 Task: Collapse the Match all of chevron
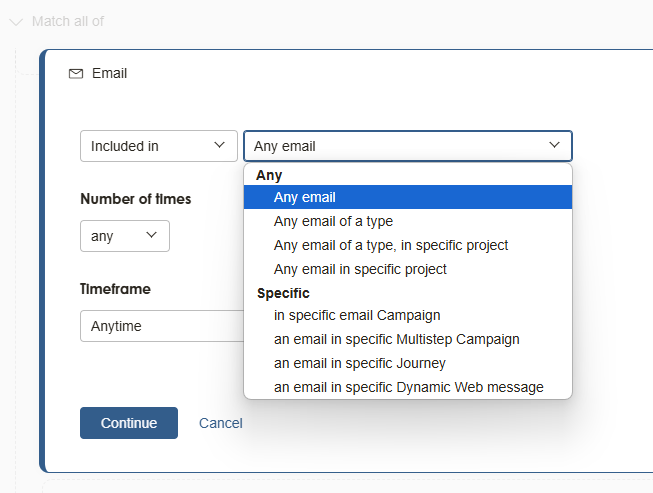pyautogui.click(x=16, y=21)
